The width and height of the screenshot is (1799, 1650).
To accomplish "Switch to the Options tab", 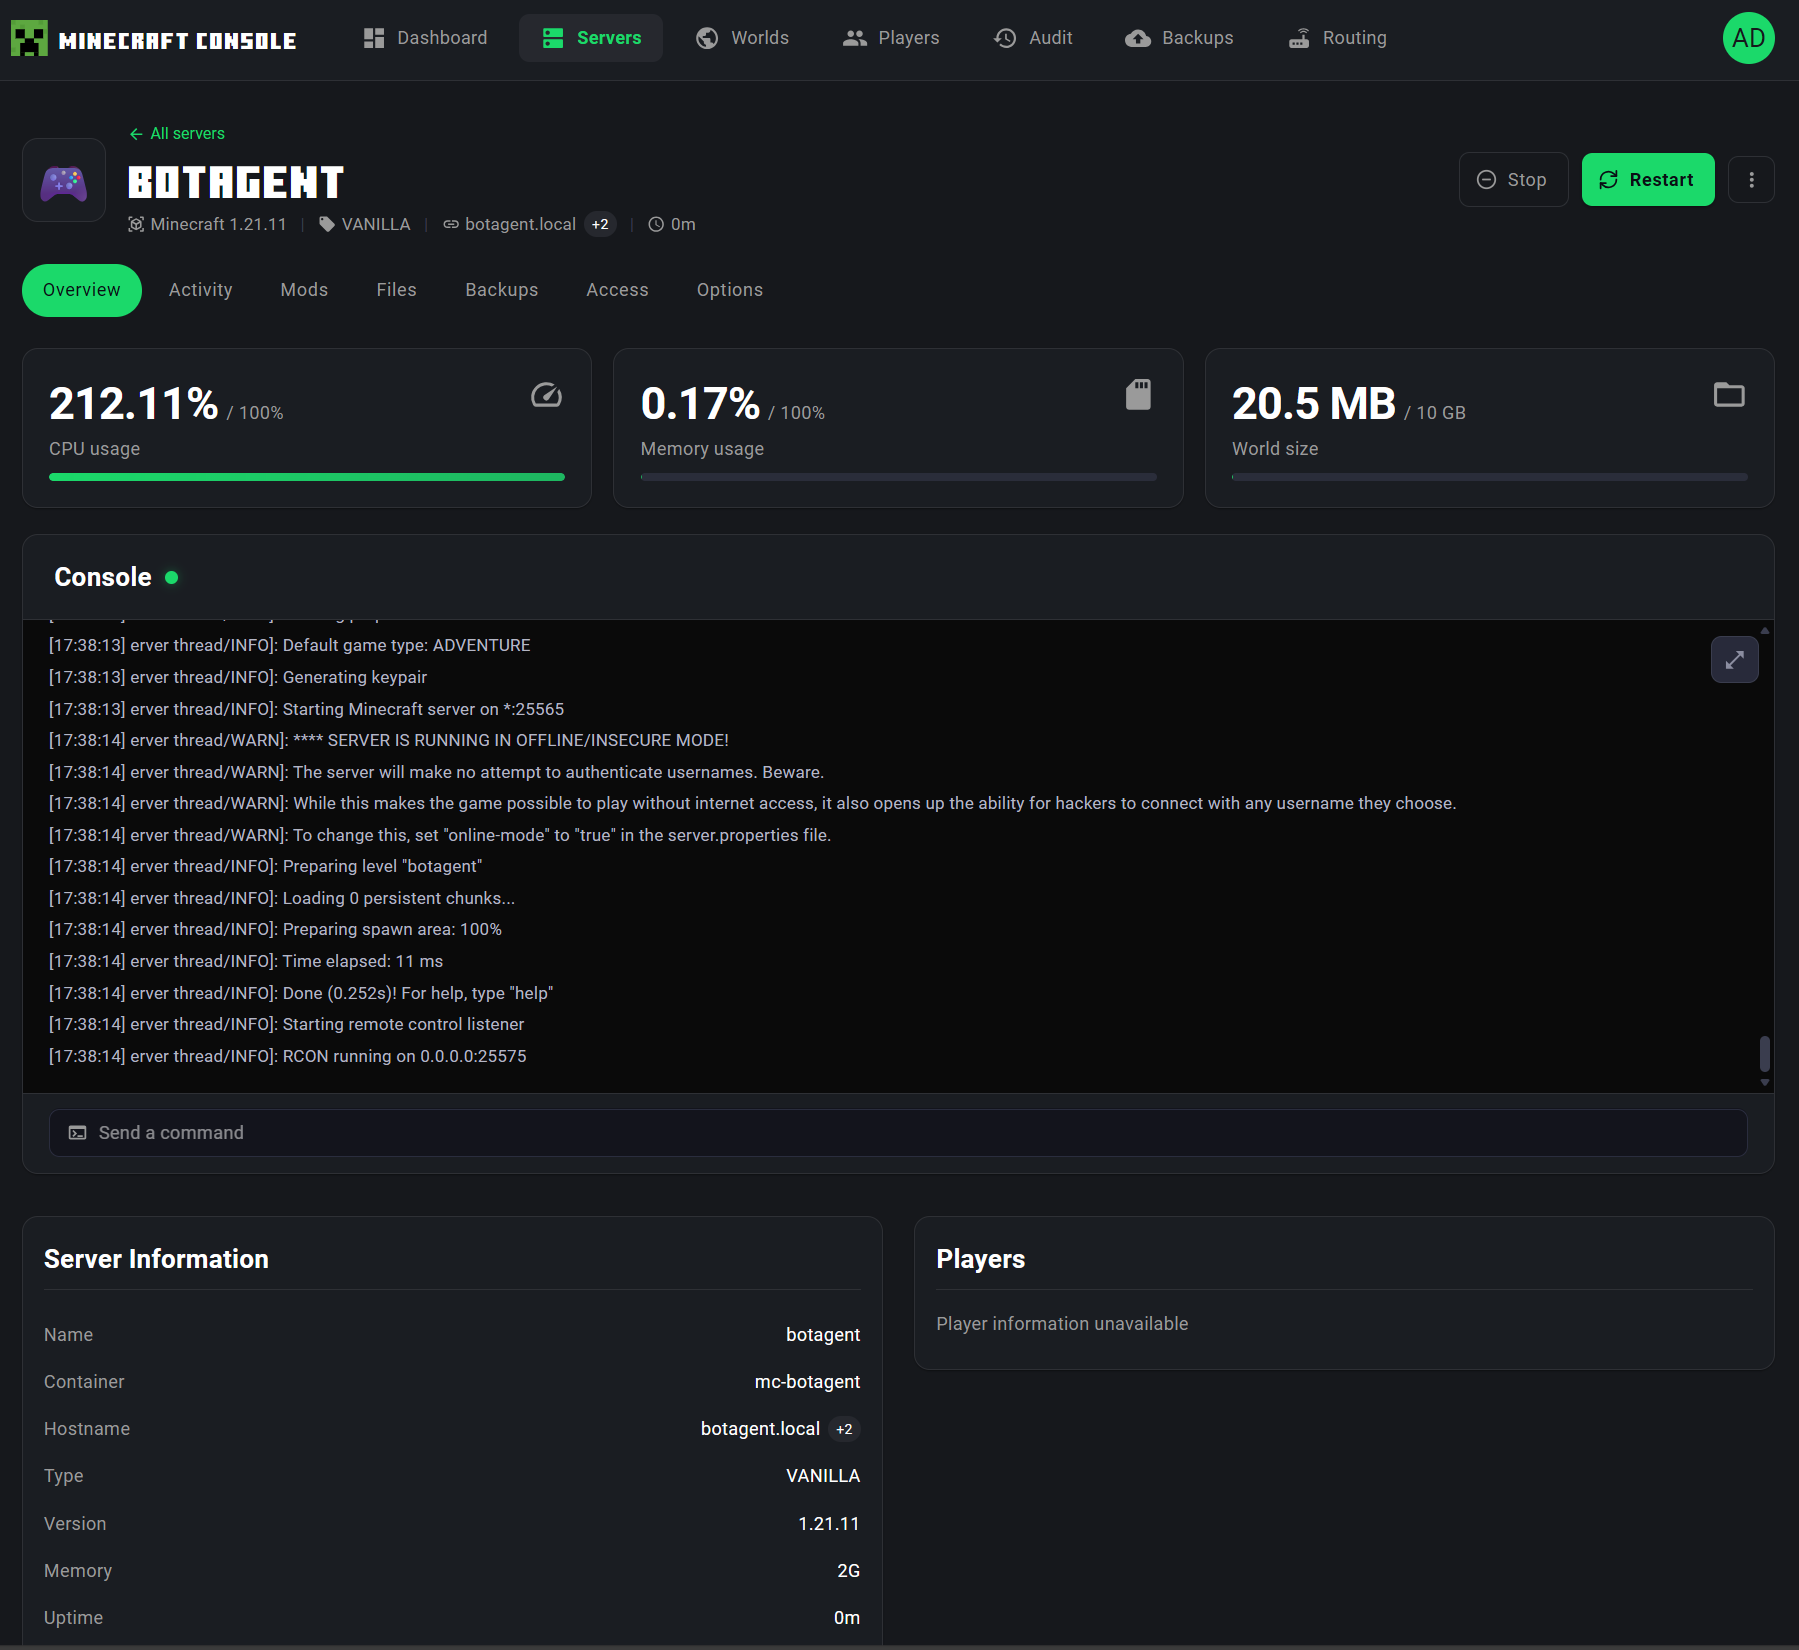I will click(x=730, y=290).
